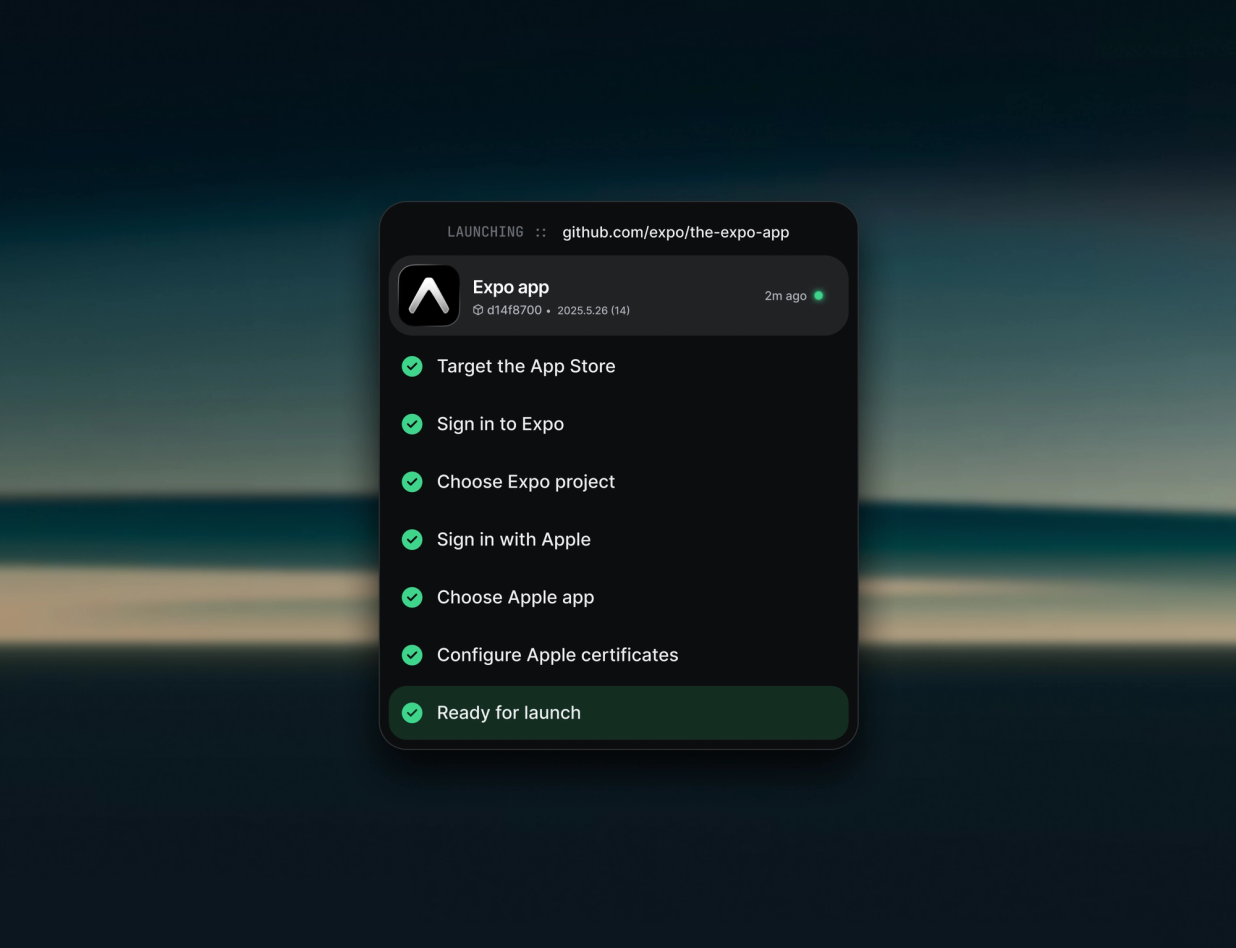Click the green status dot beside 2m ago
Viewport: 1236px width, 948px height.
[x=818, y=296]
